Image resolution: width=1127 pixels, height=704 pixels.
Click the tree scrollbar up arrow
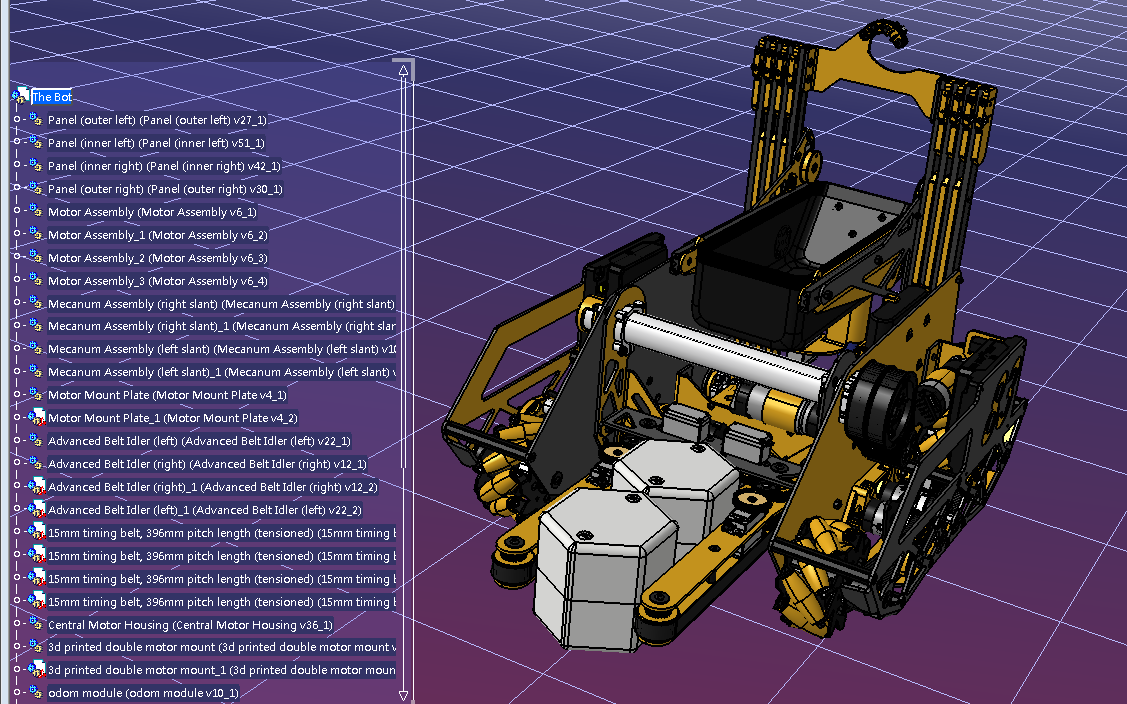pos(403,70)
